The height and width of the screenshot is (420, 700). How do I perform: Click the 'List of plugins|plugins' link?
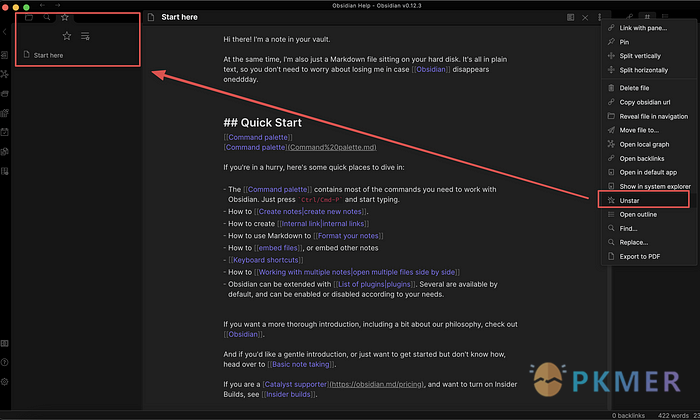pos(375,284)
